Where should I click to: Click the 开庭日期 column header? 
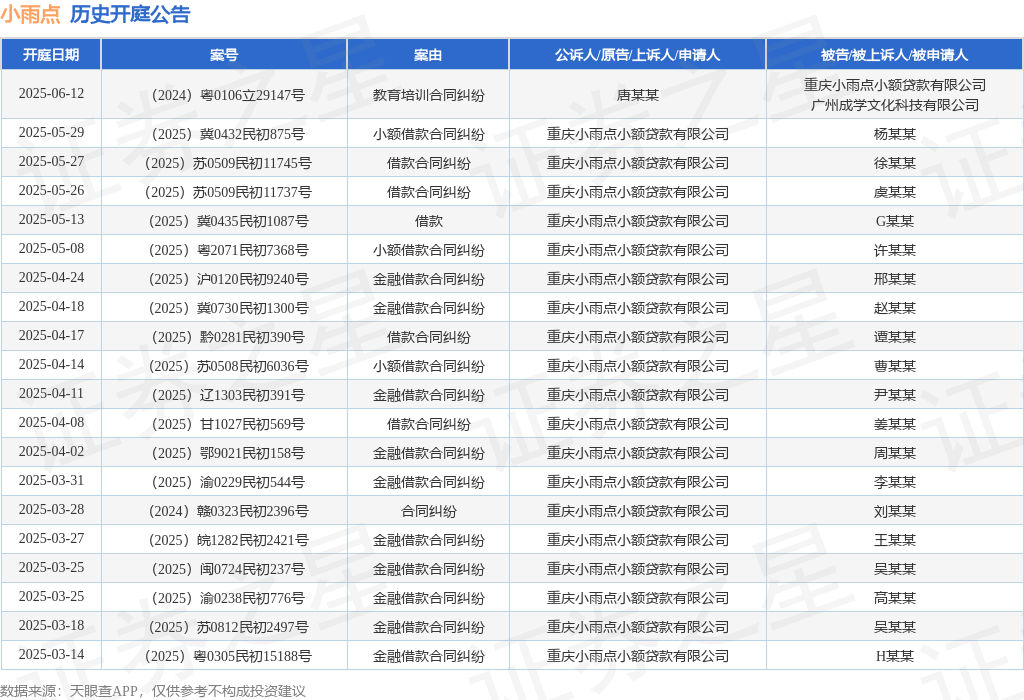51,55
